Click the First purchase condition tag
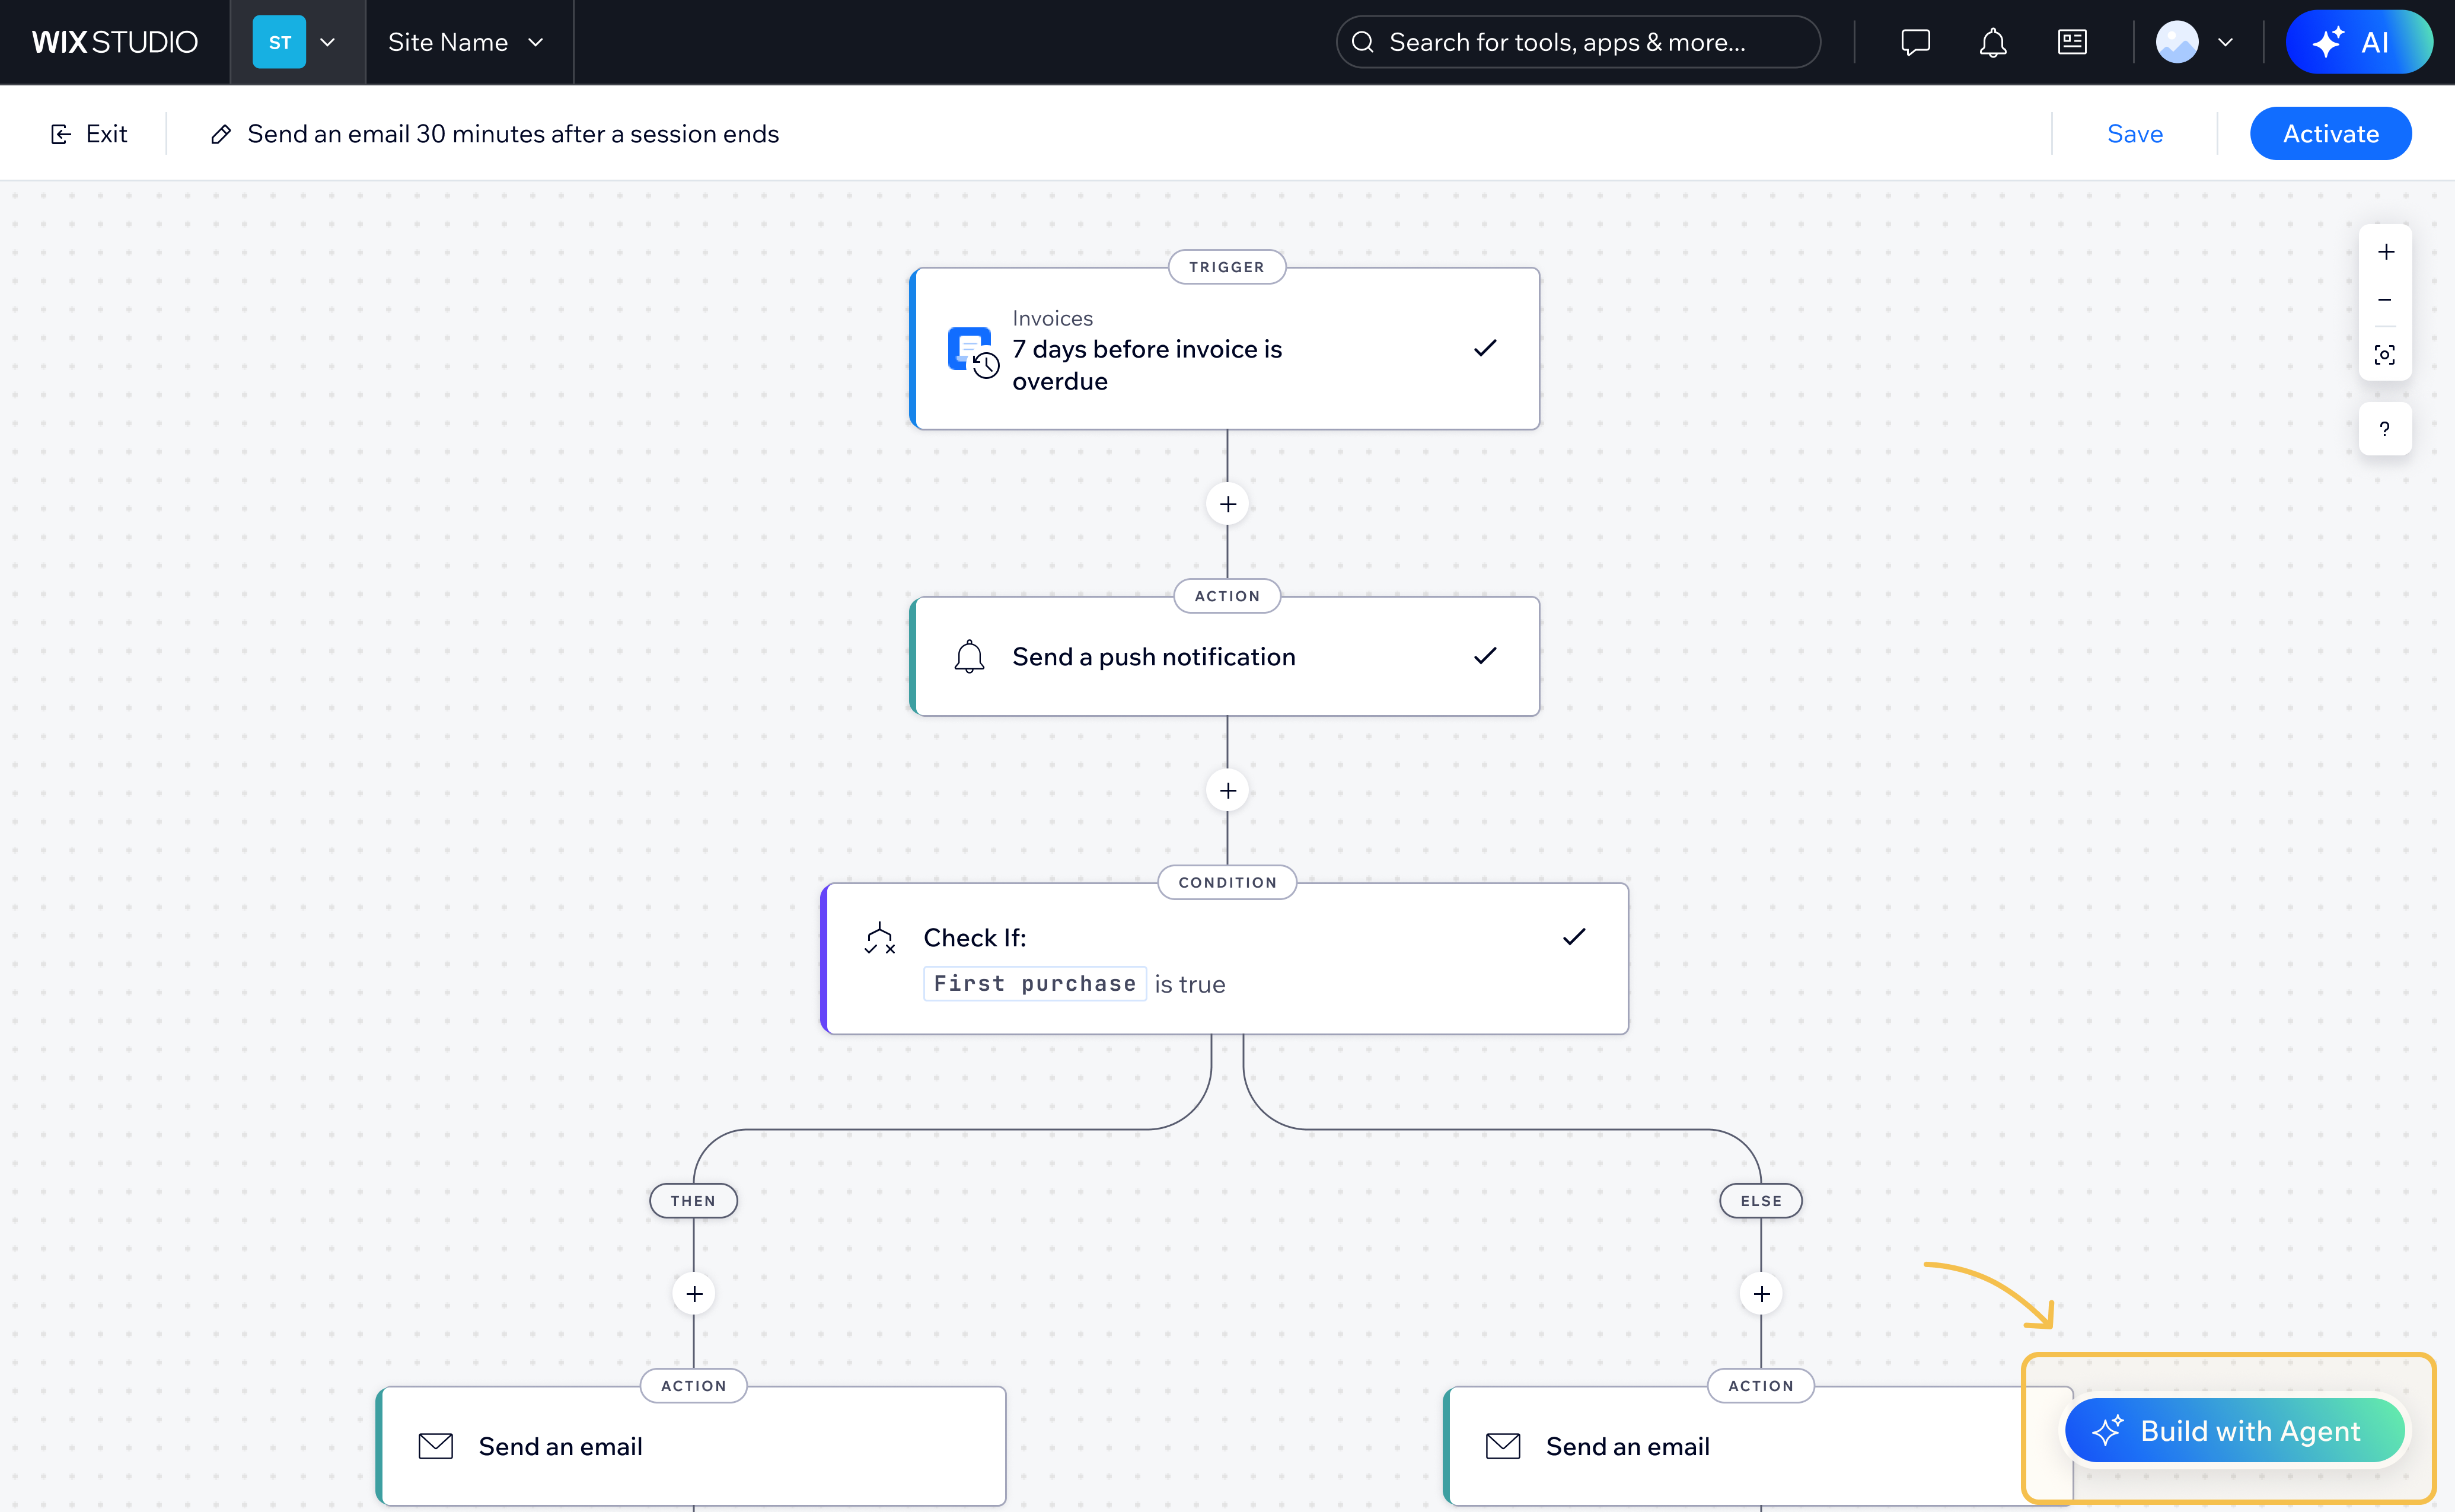Image resolution: width=2455 pixels, height=1512 pixels. click(x=1034, y=984)
